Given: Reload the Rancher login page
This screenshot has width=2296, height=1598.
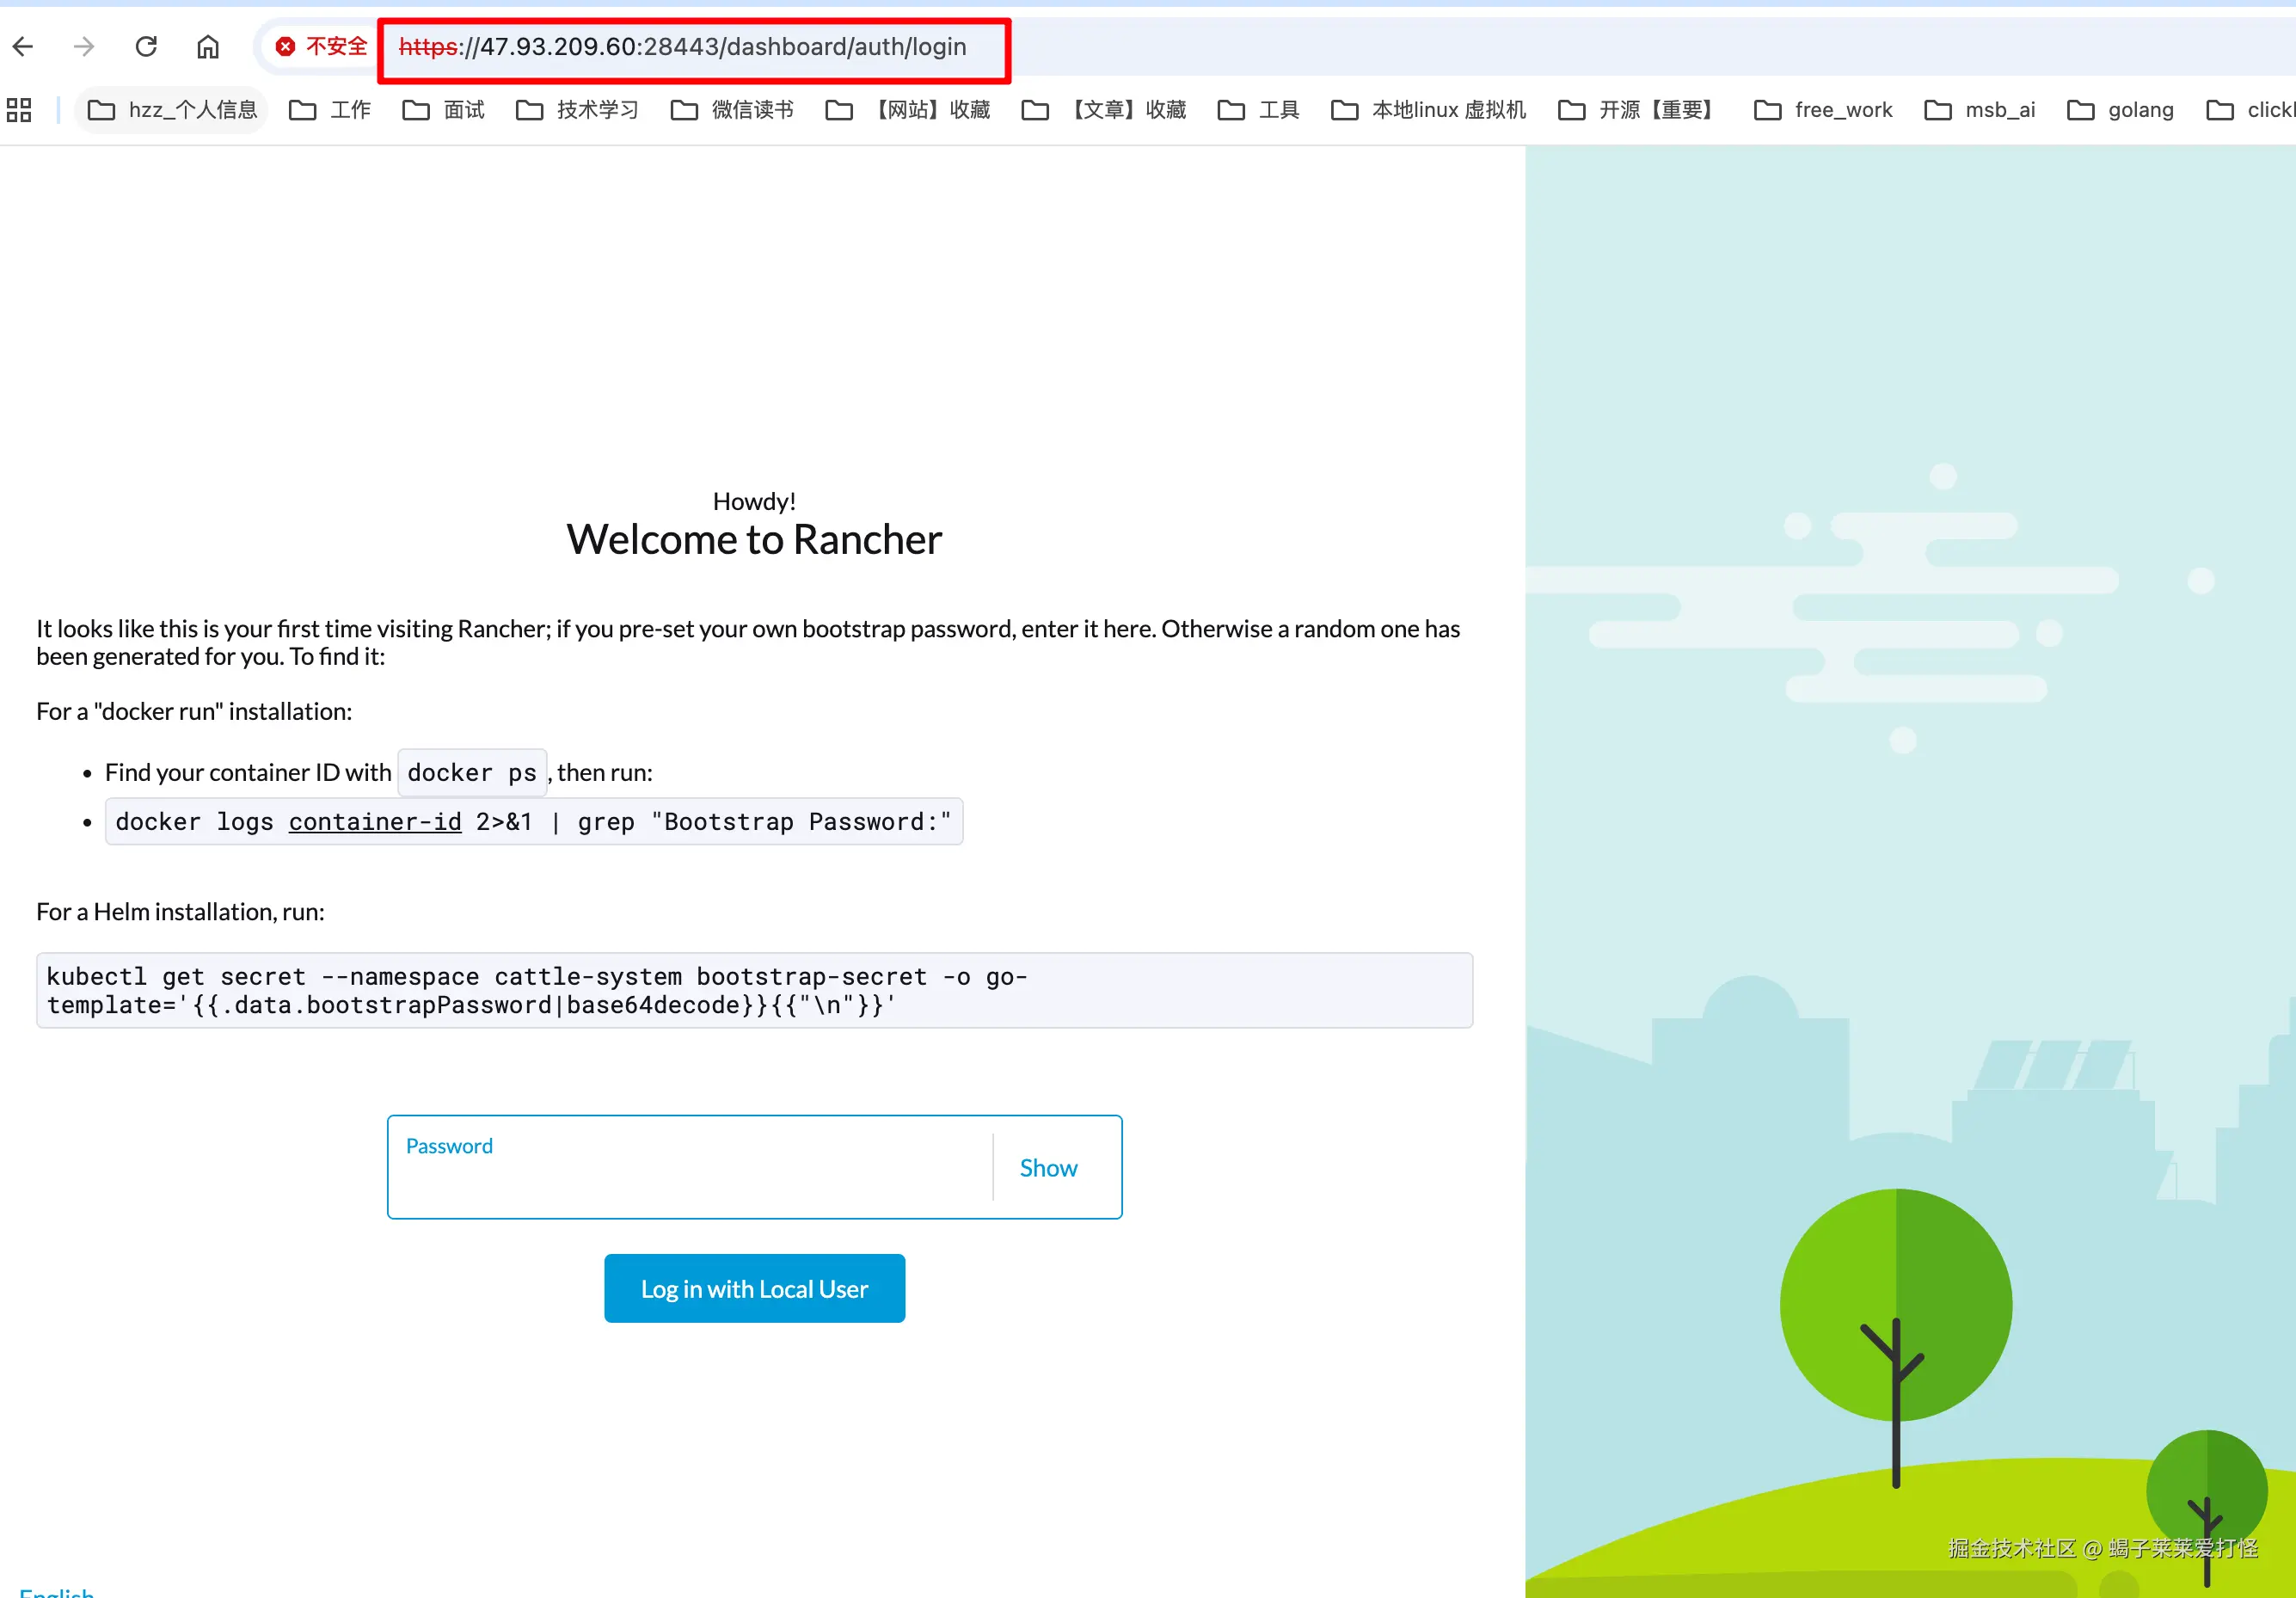Looking at the screenshot, I should coord(146,47).
